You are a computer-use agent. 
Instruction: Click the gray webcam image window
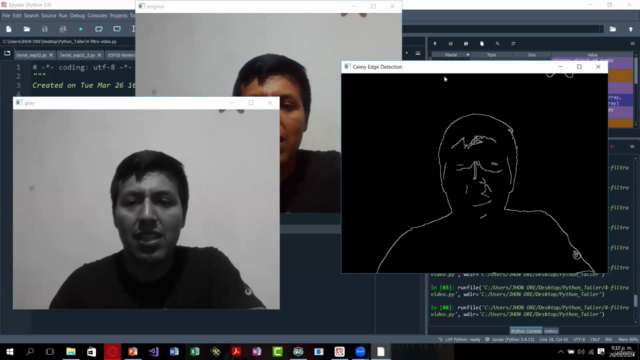(146, 209)
